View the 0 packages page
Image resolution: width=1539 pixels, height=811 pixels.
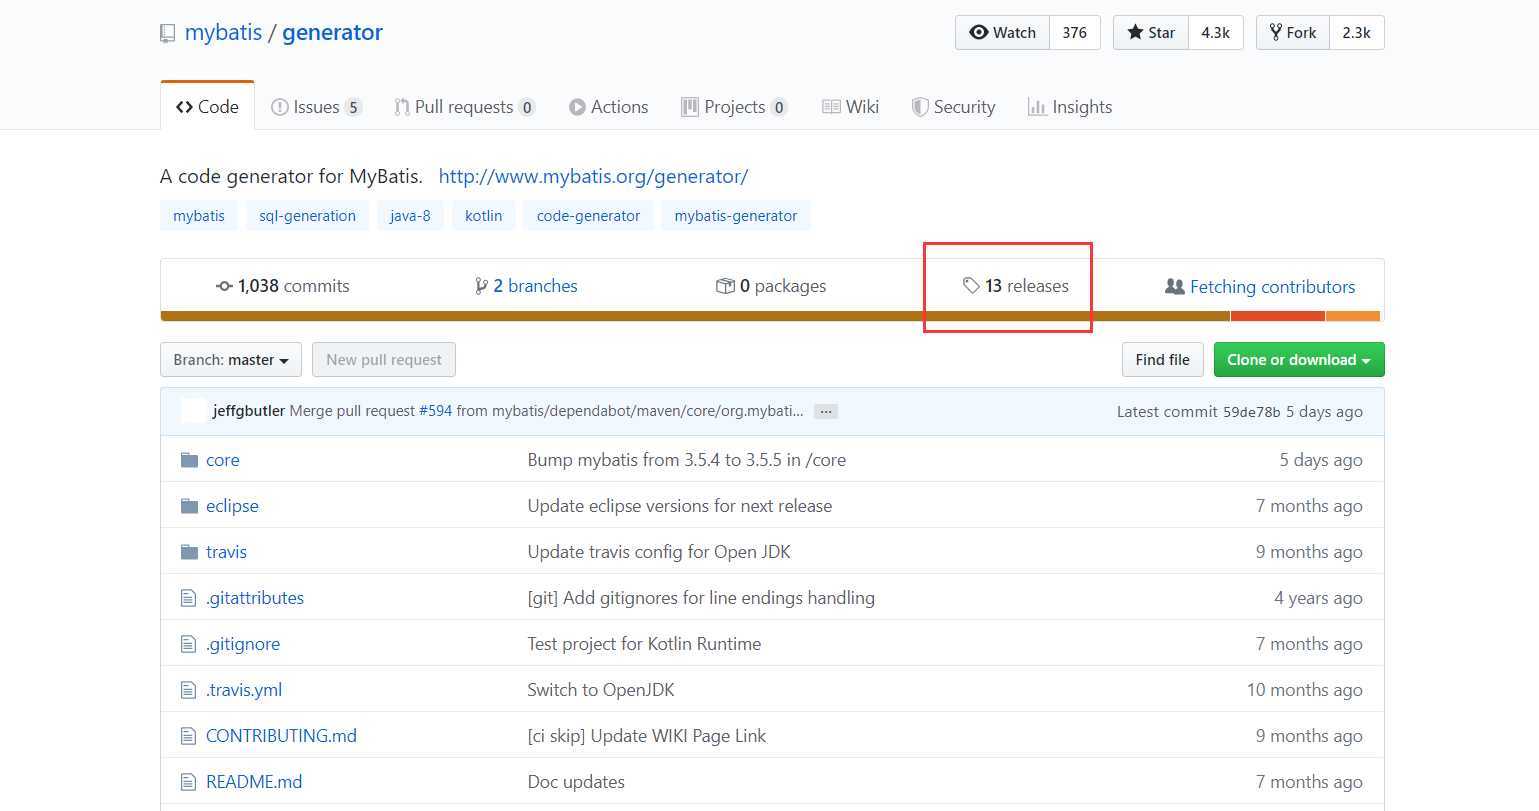pos(771,286)
